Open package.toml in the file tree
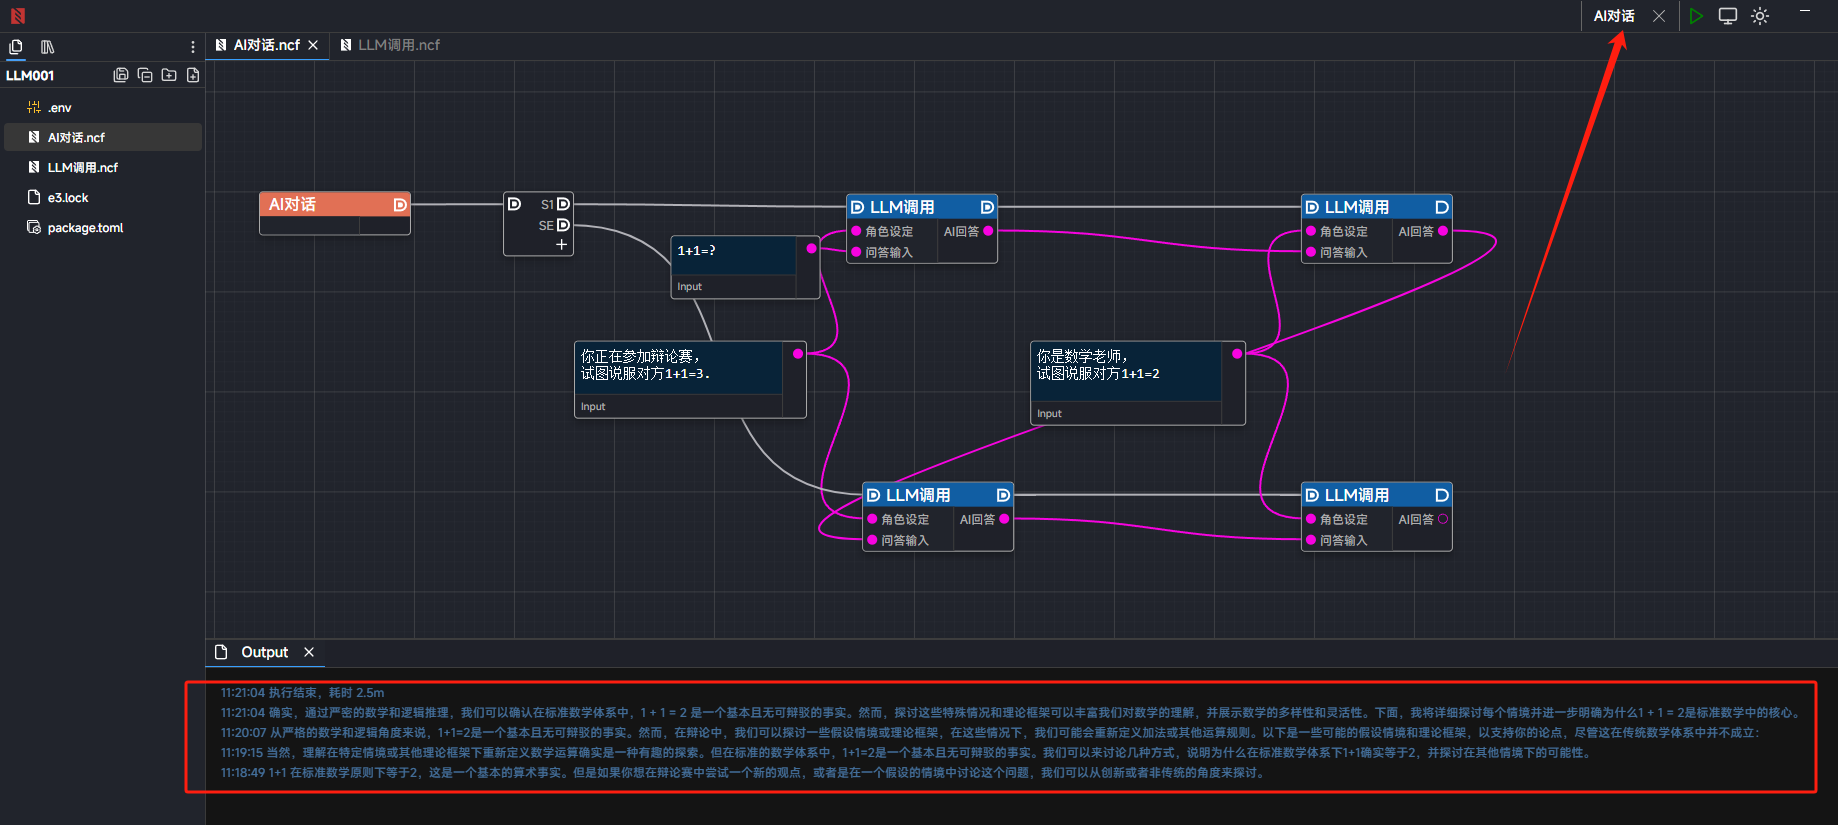Image resolution: width=1838 pixels, height=825 pixels. pos(85,228)
